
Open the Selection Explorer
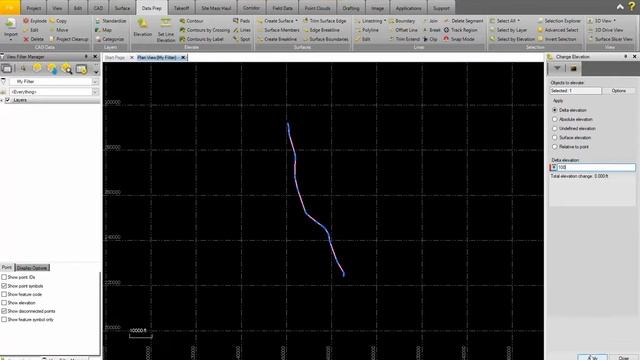pos(559,21)
